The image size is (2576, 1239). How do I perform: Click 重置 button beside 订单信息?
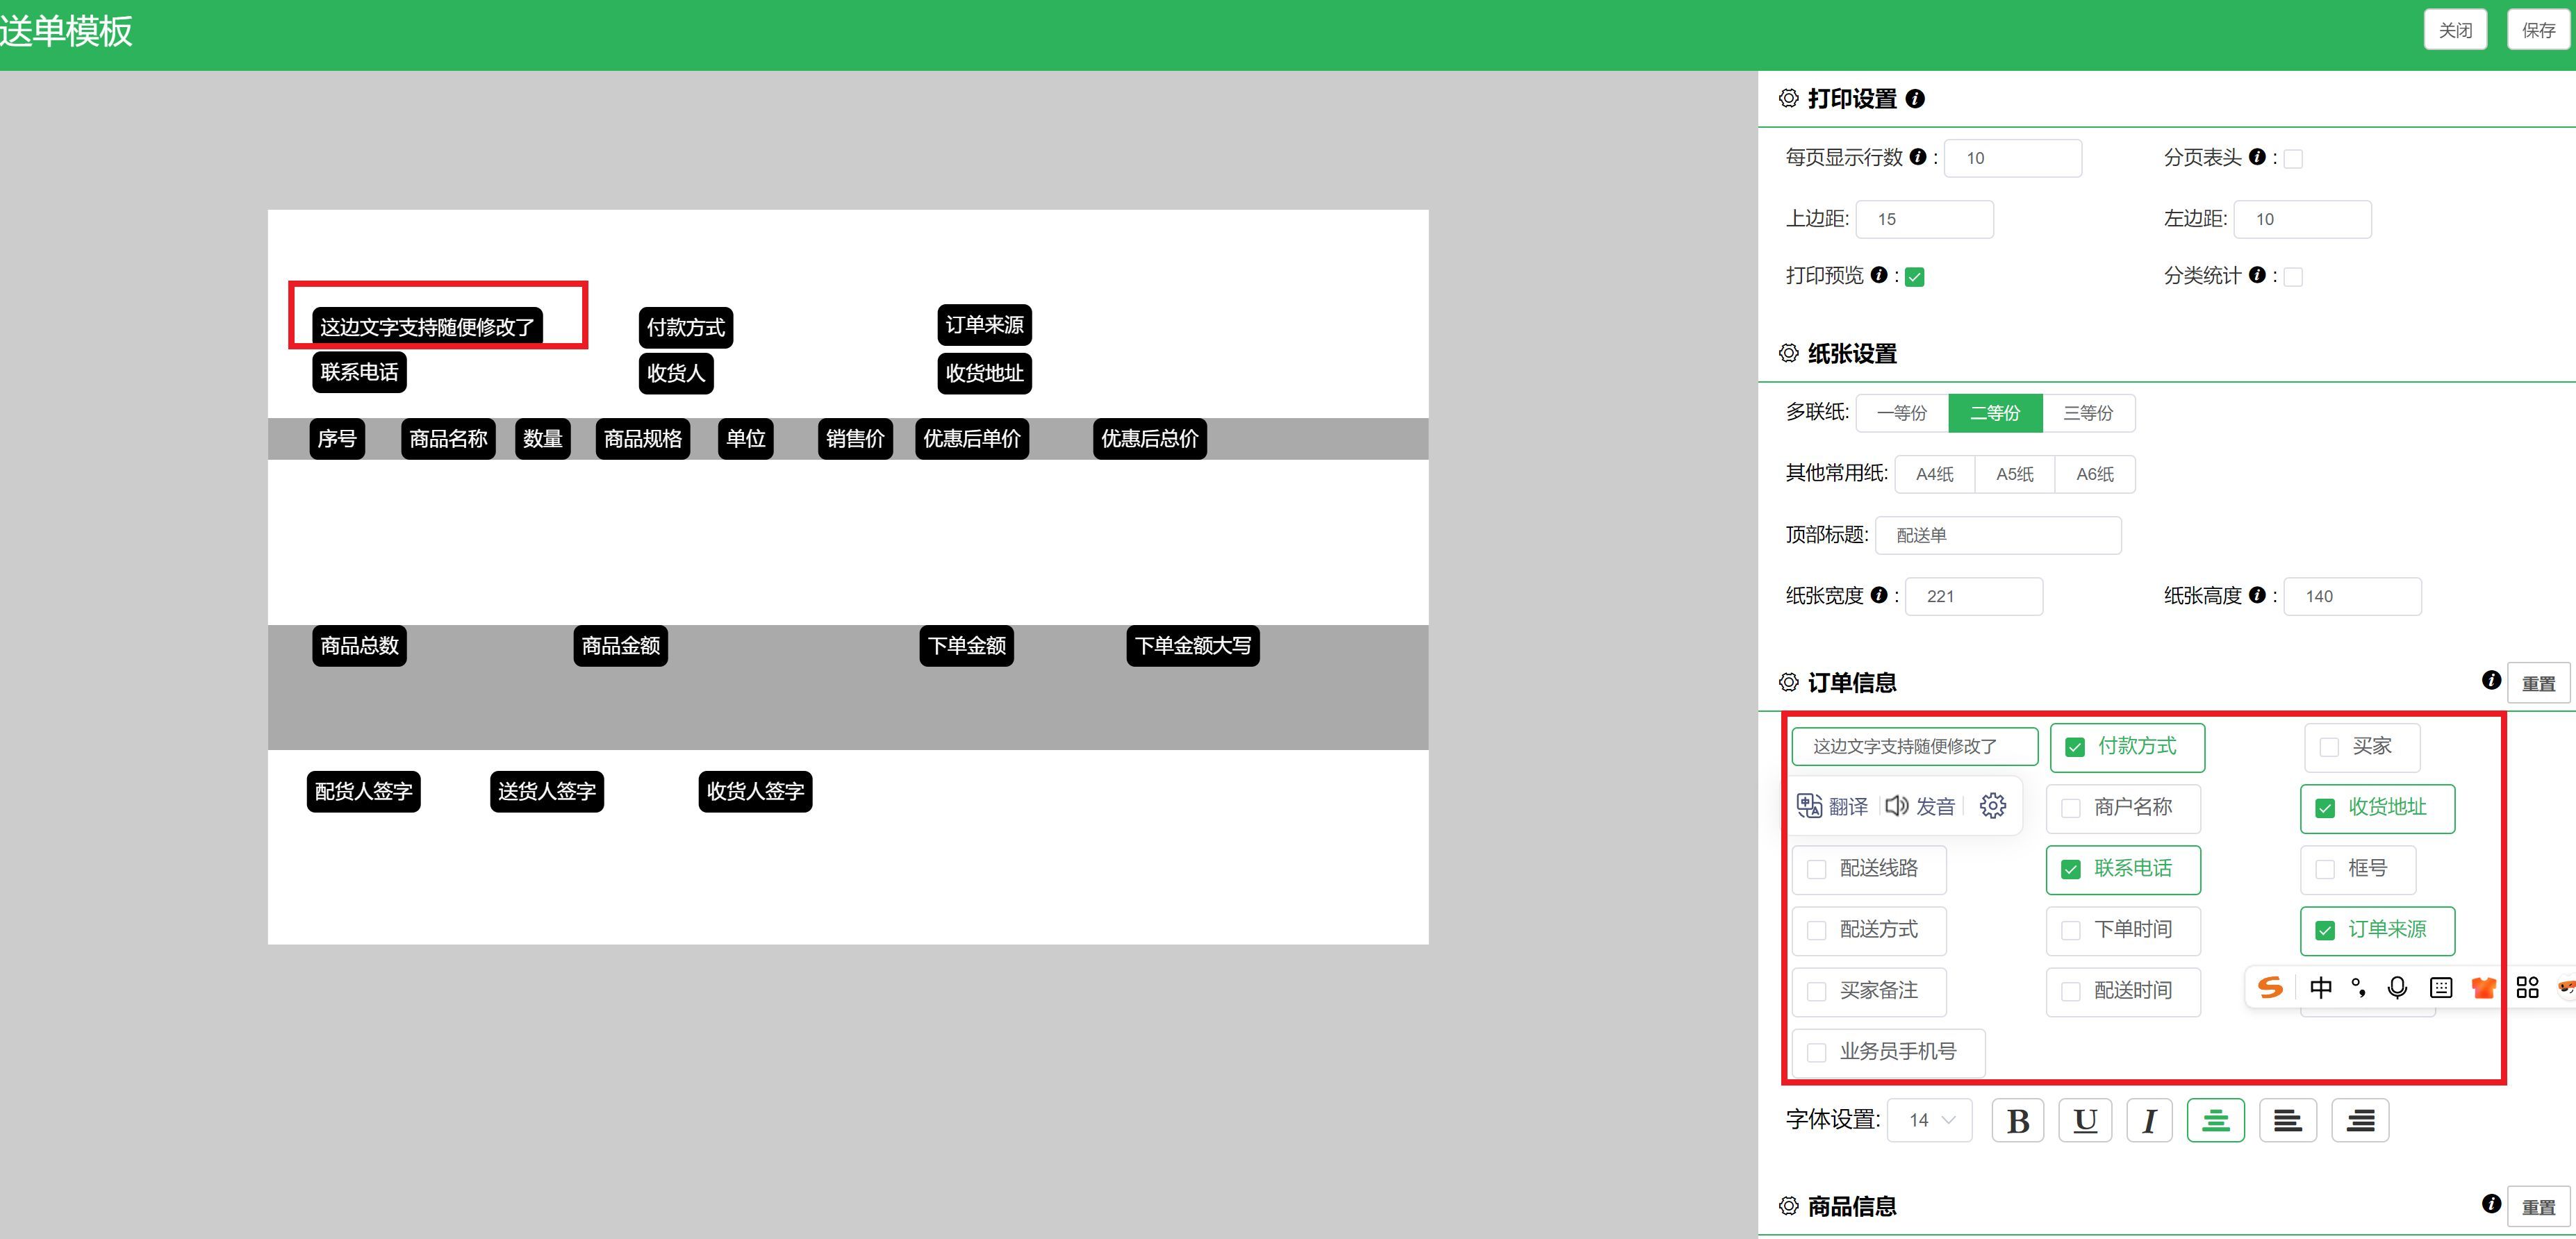tap(2538, 683)
